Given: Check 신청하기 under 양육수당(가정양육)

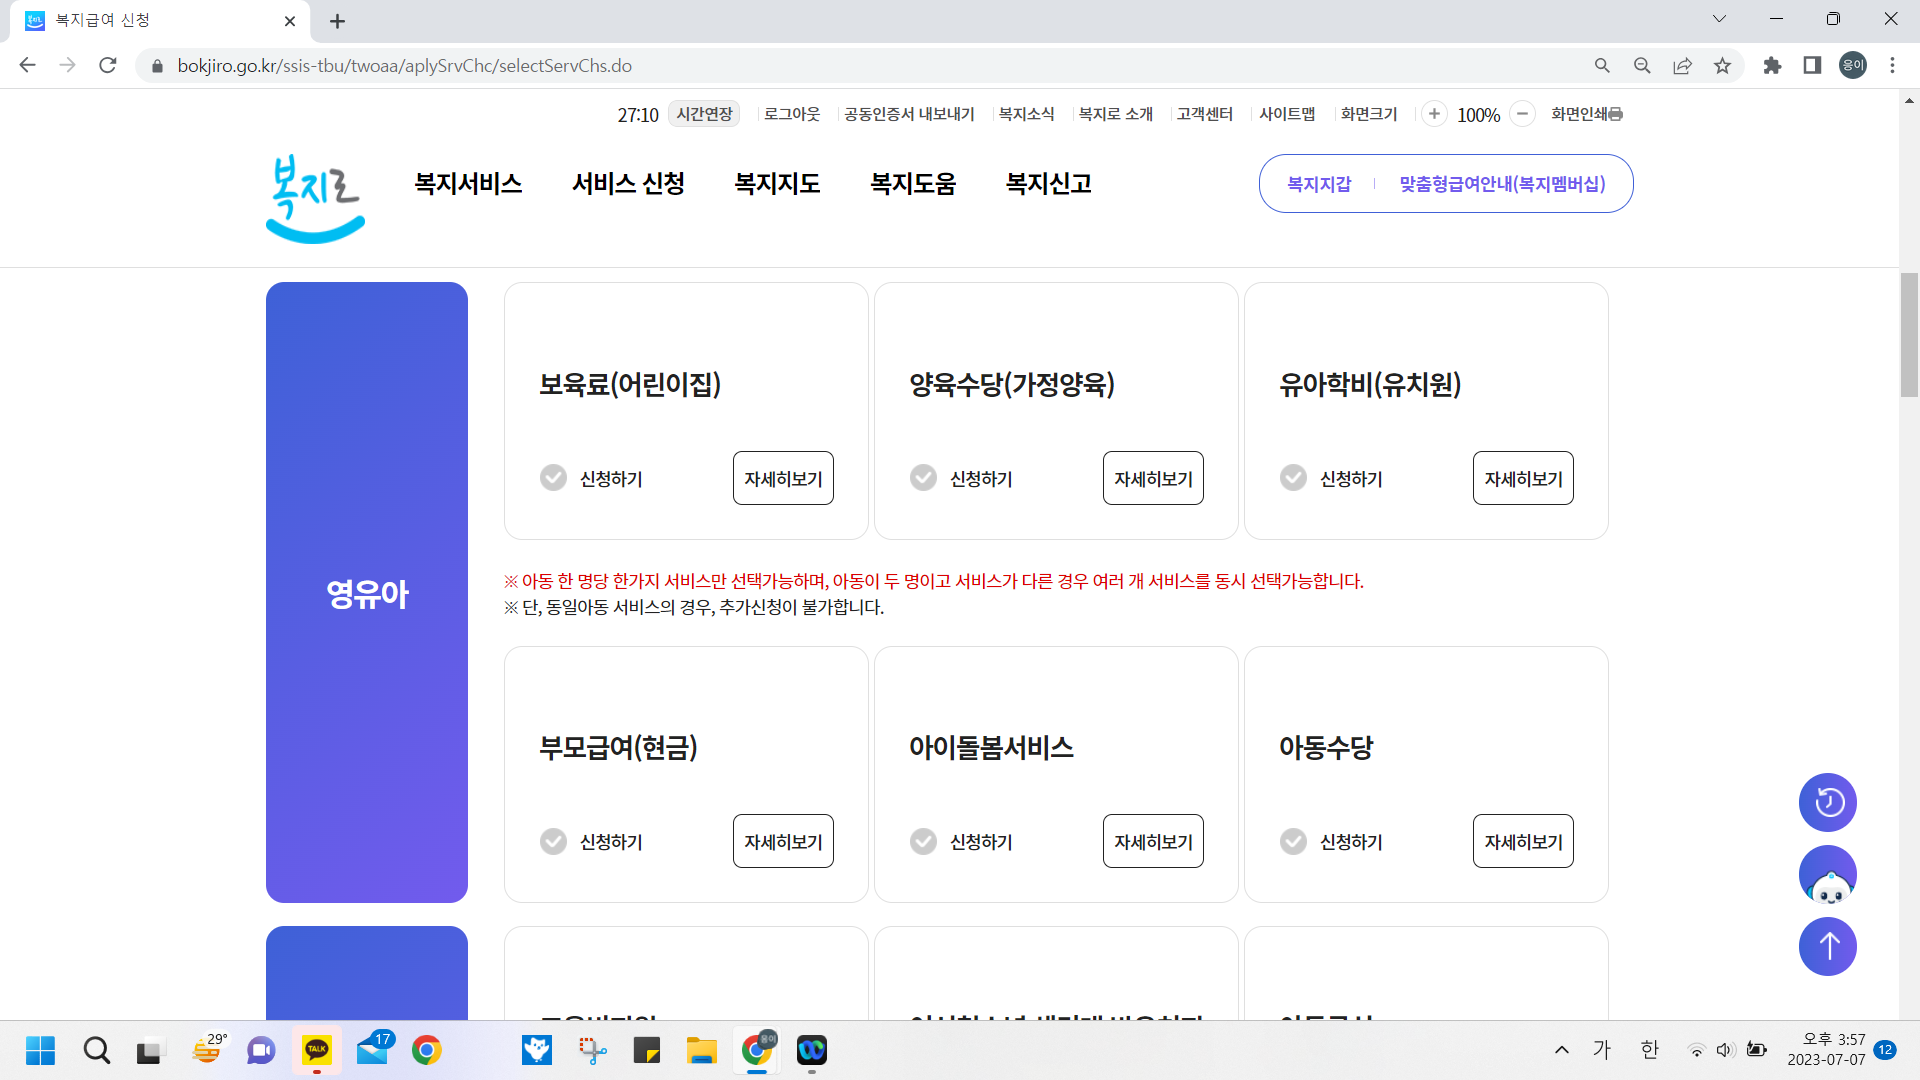Looking at the screenshot, I should click(x=923, y=478).
